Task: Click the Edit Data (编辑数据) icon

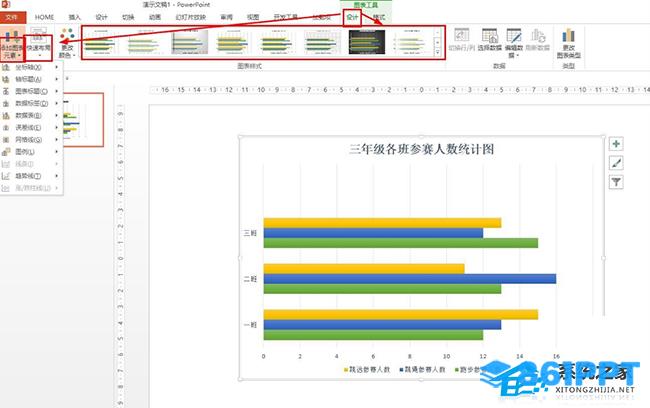Action: point(514,38)
